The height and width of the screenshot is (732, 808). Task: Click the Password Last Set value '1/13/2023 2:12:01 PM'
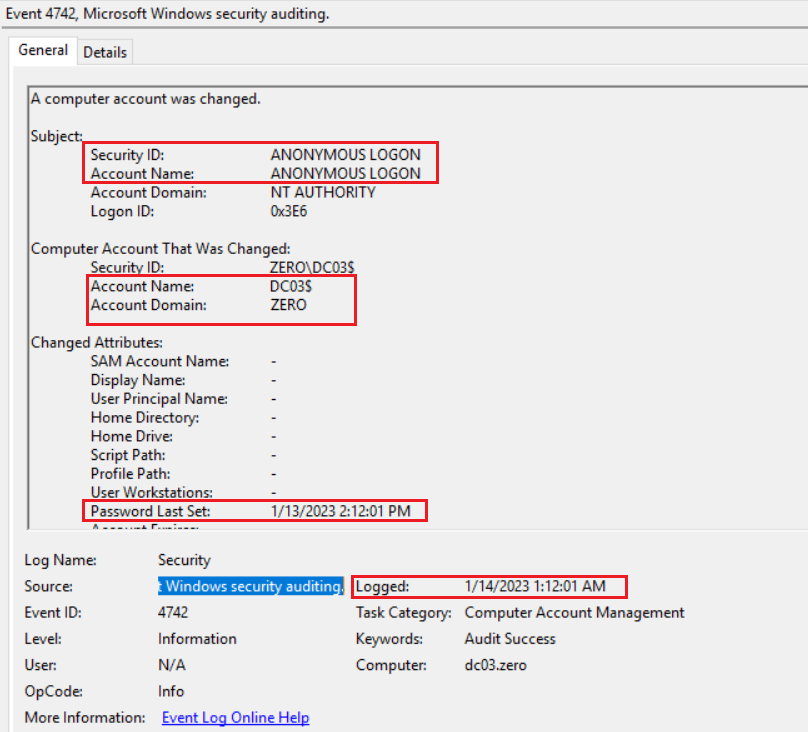click(341, 511)
